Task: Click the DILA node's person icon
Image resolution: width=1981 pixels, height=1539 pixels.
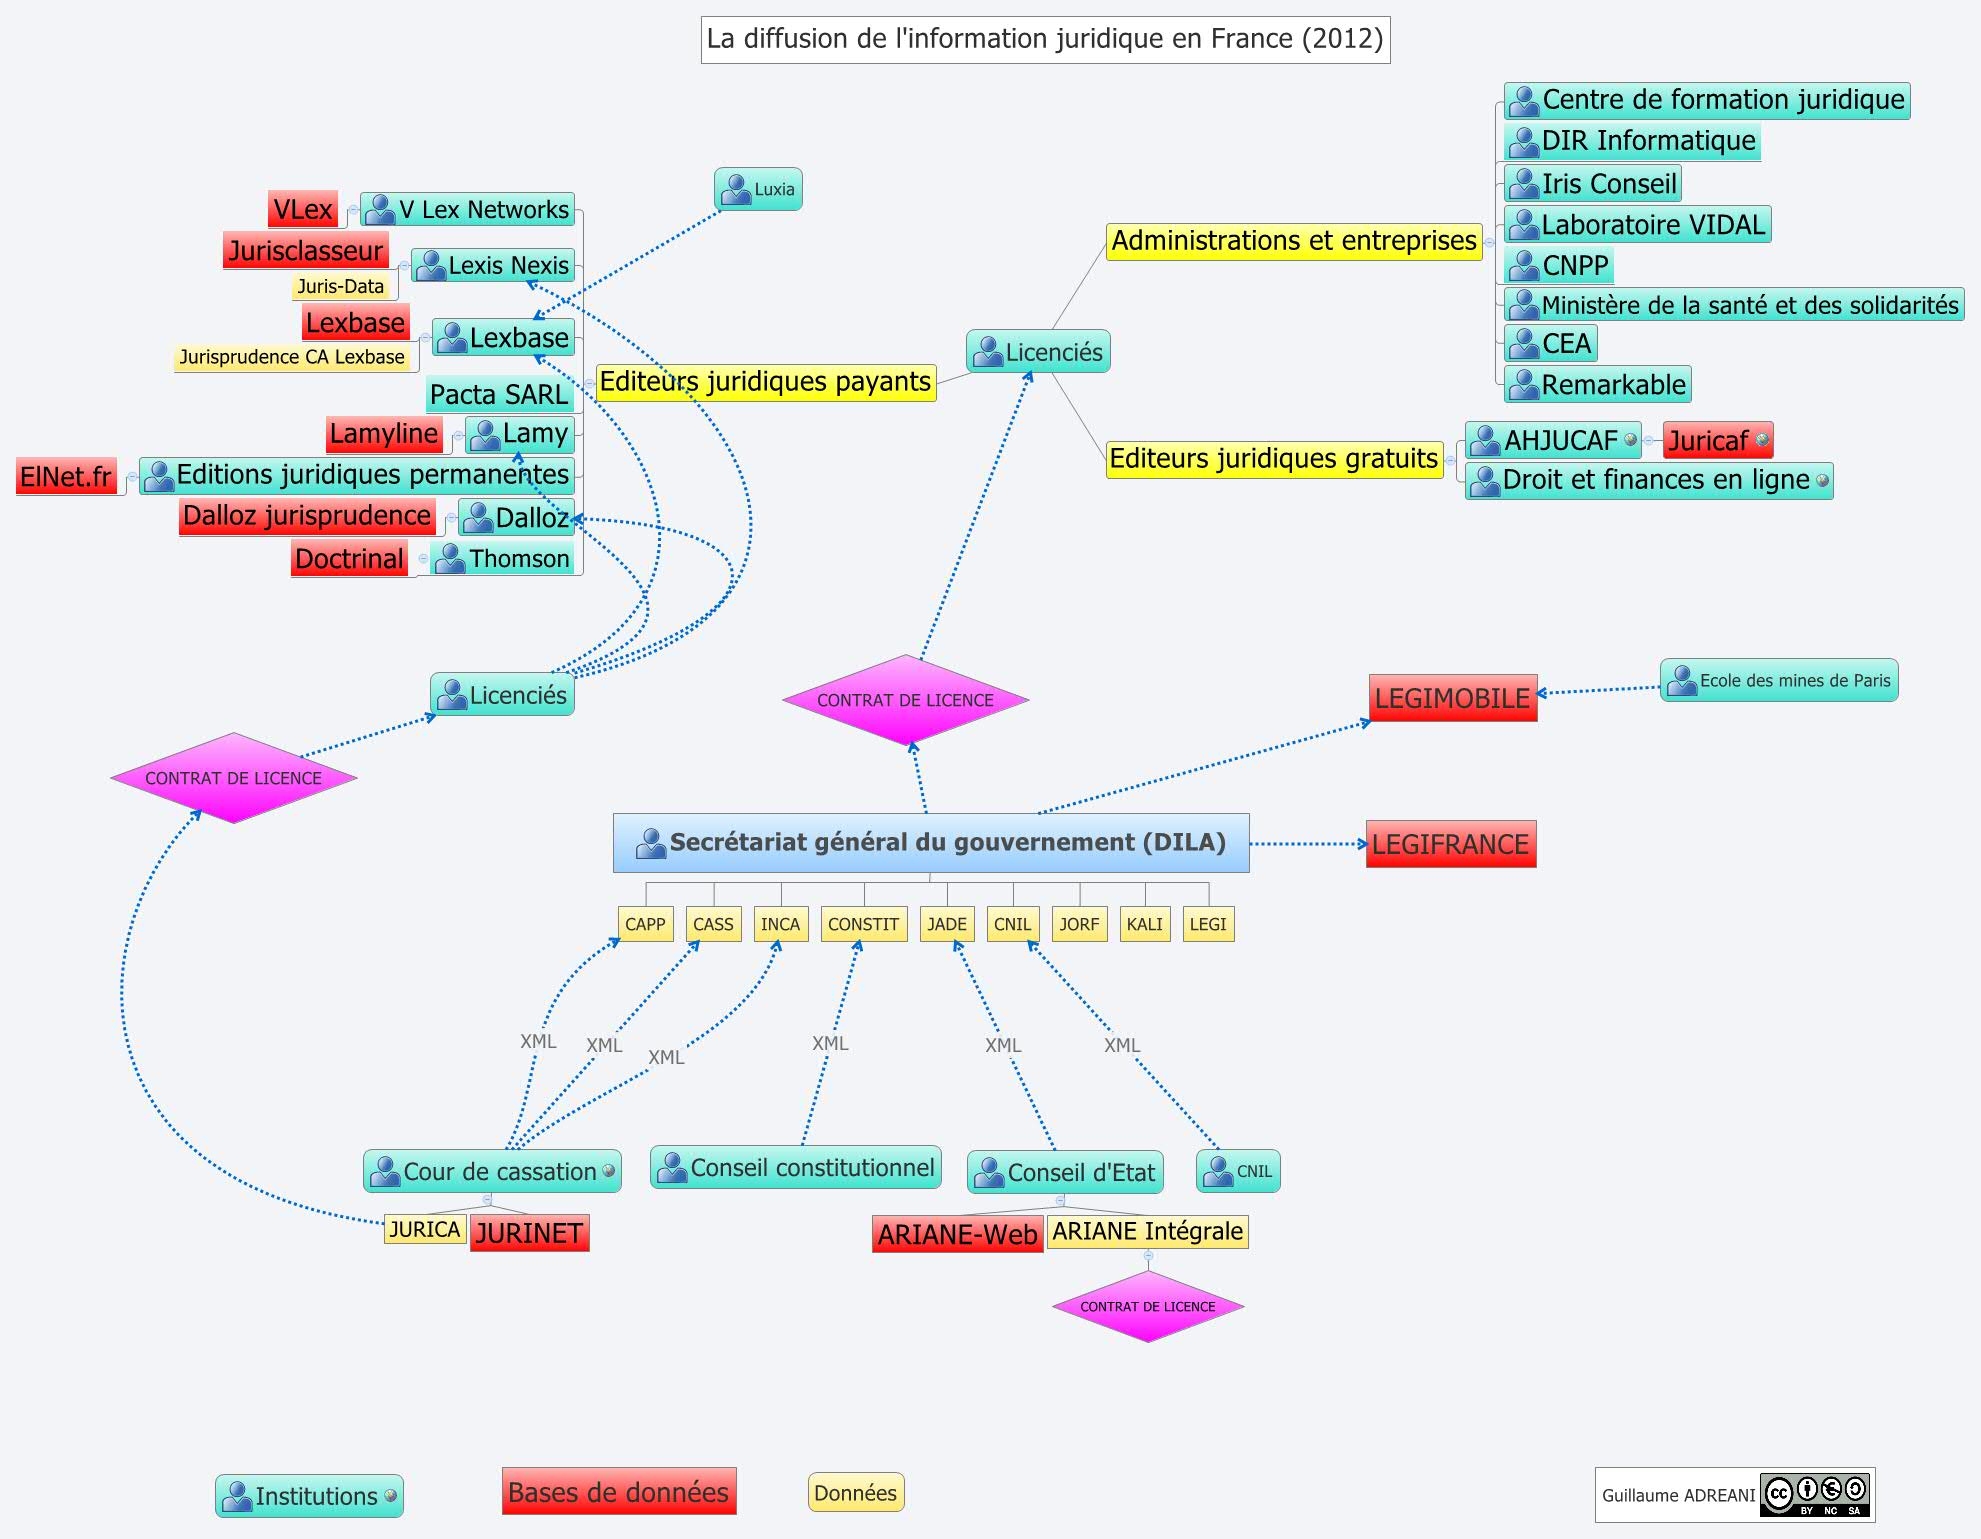Action: click(651, 843)
